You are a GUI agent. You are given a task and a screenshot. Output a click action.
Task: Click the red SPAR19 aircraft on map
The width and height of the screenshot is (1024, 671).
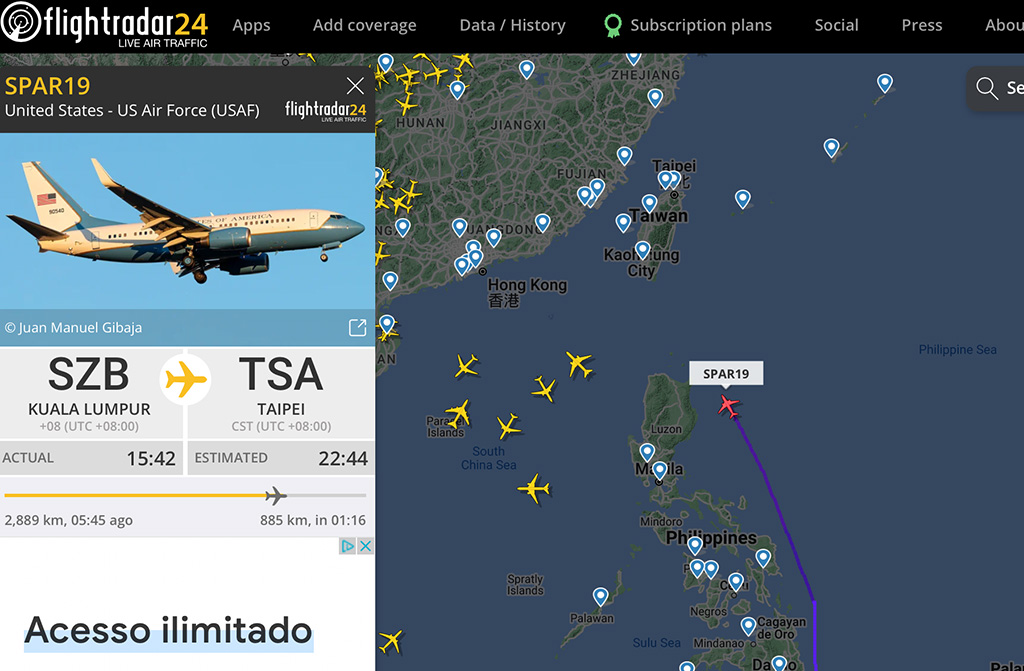click(728, 406)
